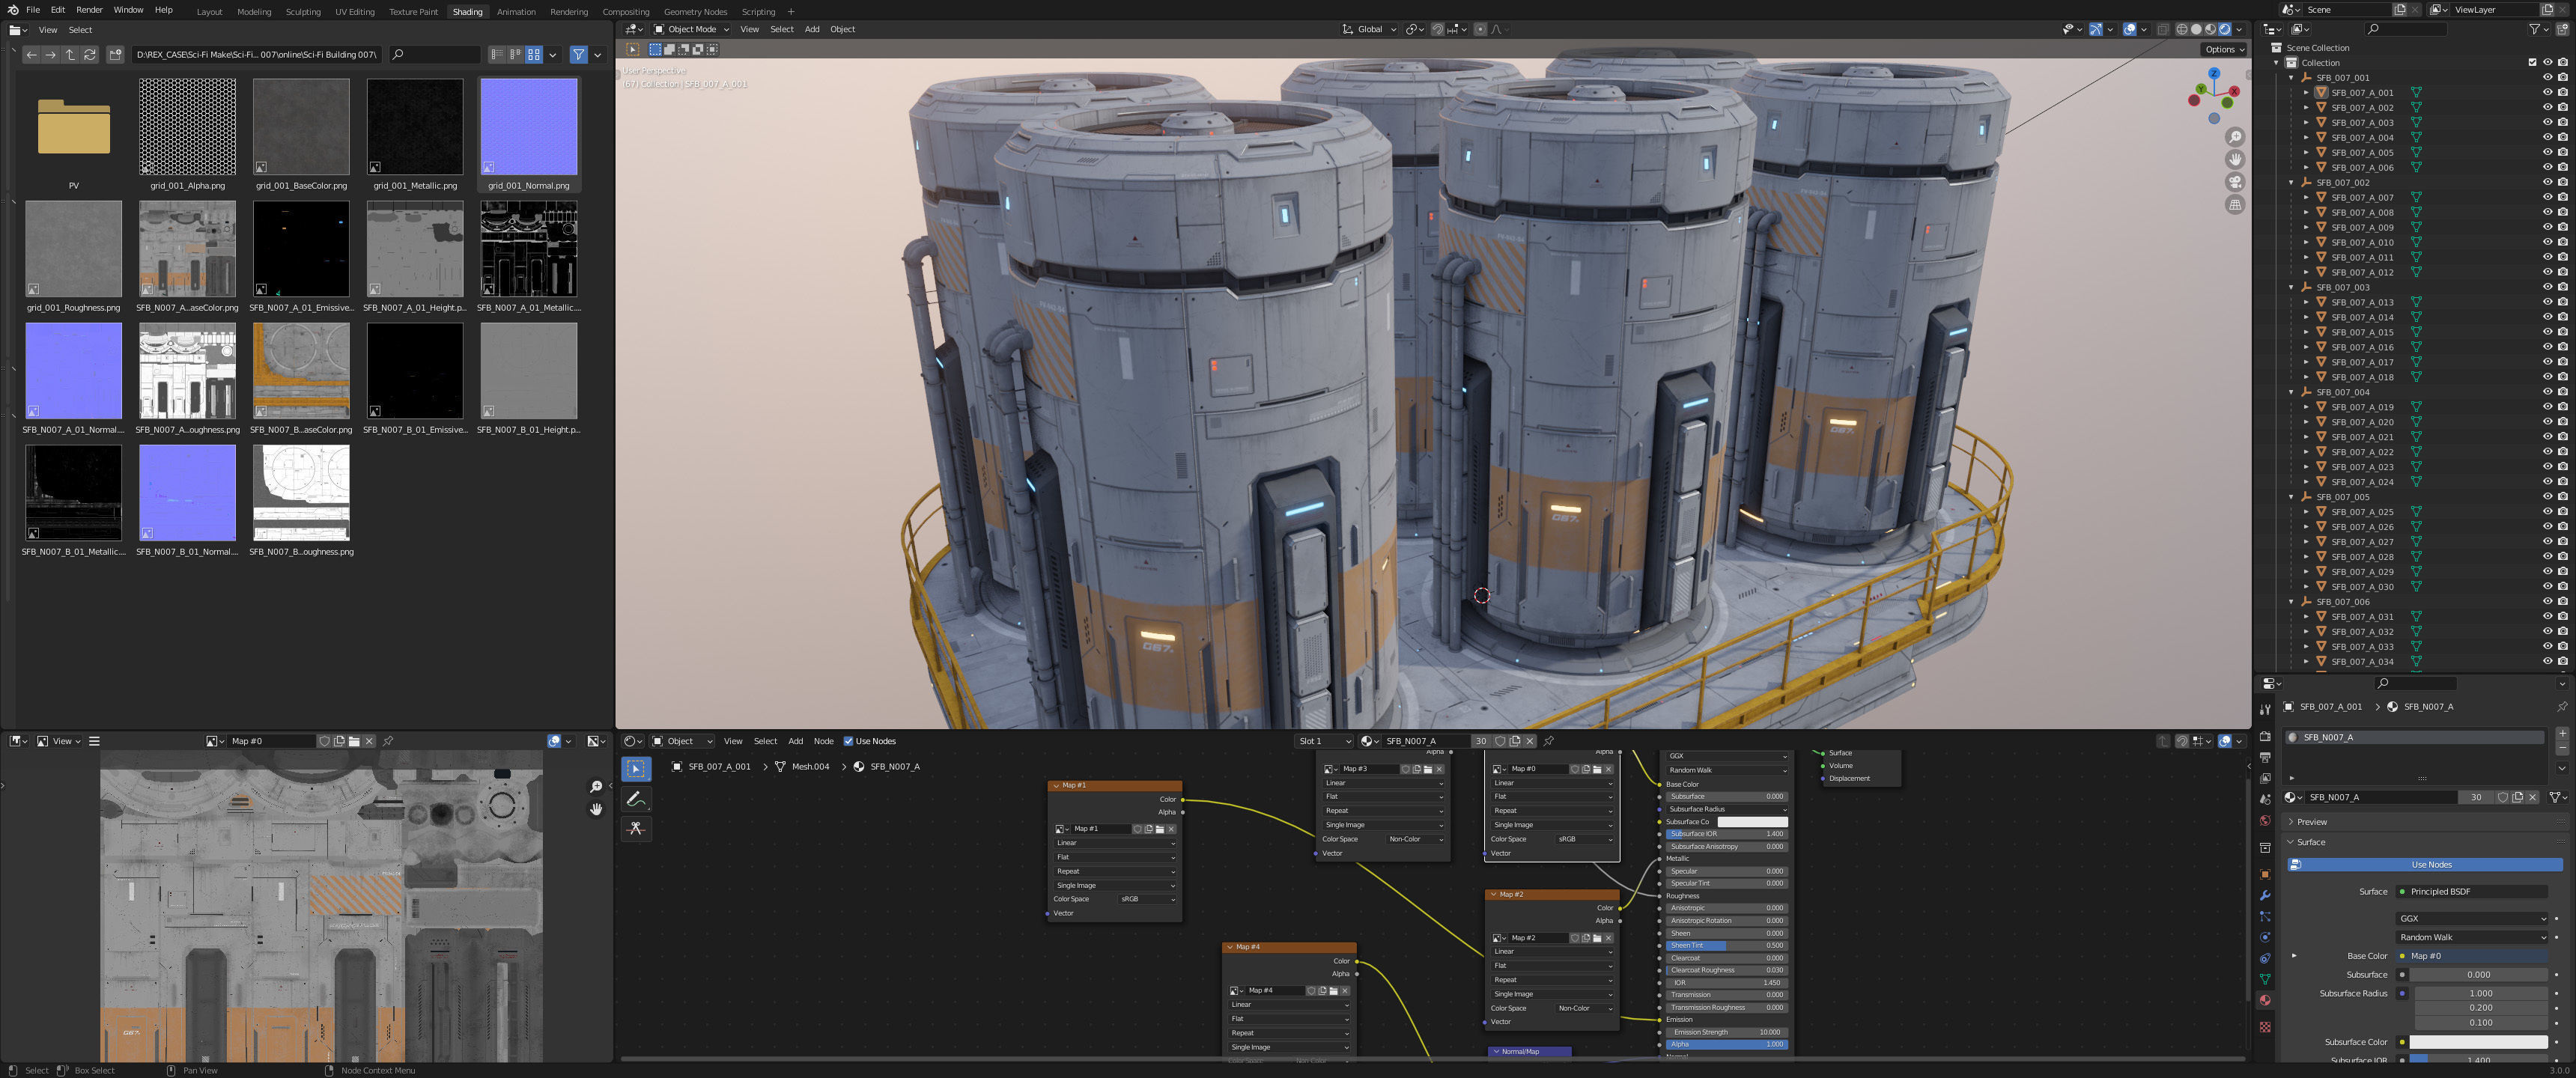
Task: Click Principled BSDF surface shader button
Action: click(2472, 891)
